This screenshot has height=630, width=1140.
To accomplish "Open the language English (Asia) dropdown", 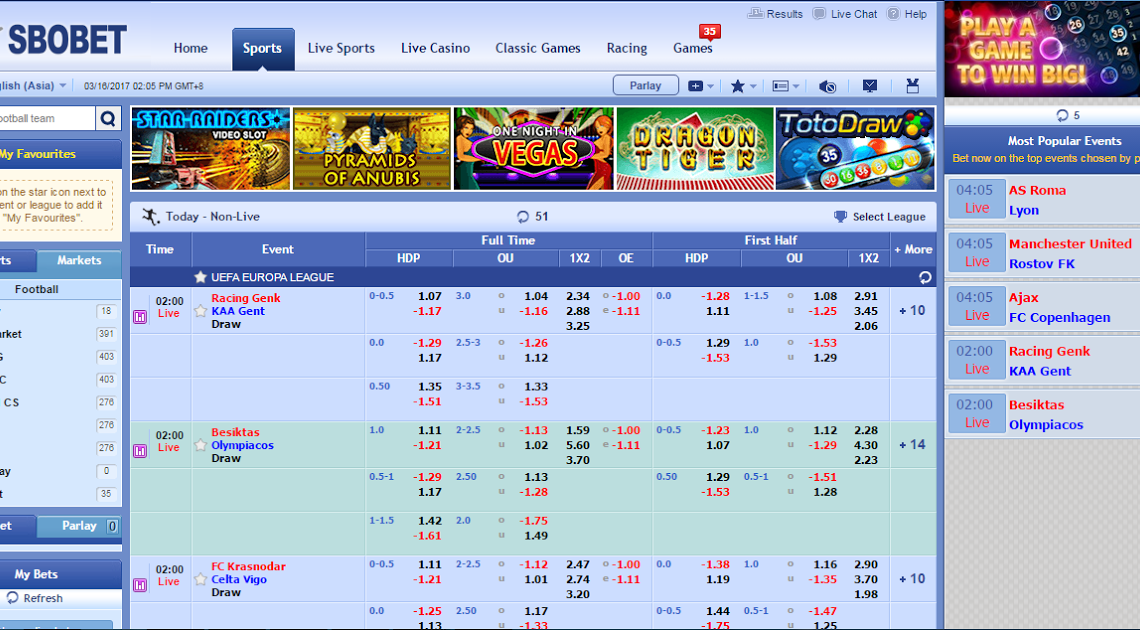I will 33,86.
